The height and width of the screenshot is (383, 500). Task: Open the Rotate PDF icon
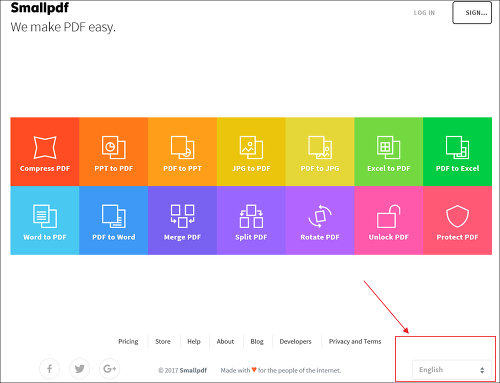pyautogui.click(x=320, y=216)
